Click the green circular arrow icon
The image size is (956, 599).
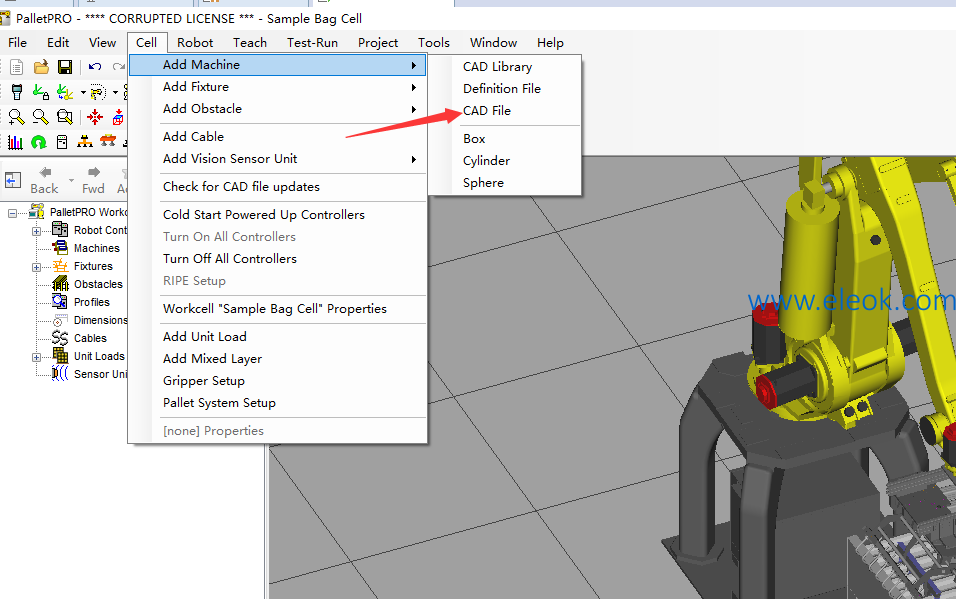38,142
